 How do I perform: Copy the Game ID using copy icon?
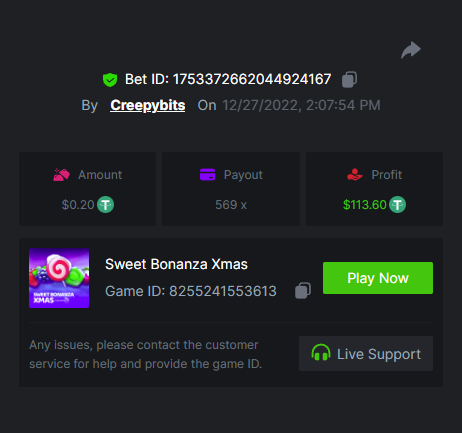point(303,291)
